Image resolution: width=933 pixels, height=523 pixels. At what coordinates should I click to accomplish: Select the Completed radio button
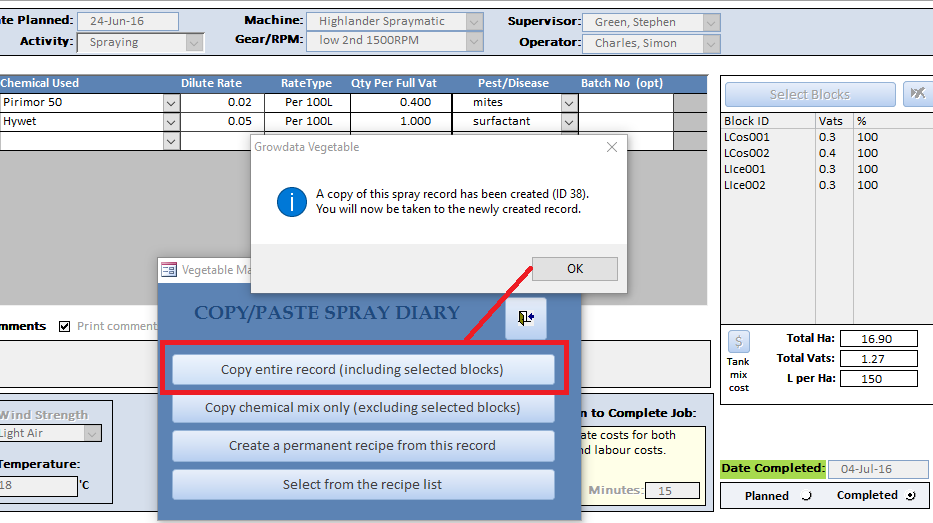point(909,496)
